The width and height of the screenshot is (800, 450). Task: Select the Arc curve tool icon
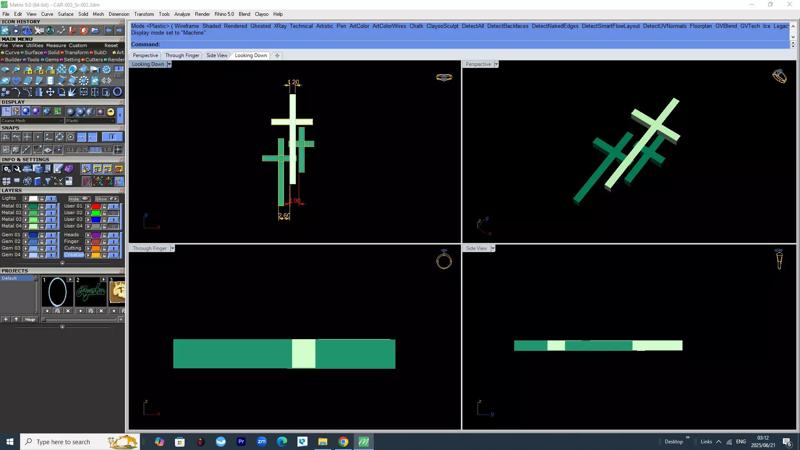coord(16,92)
